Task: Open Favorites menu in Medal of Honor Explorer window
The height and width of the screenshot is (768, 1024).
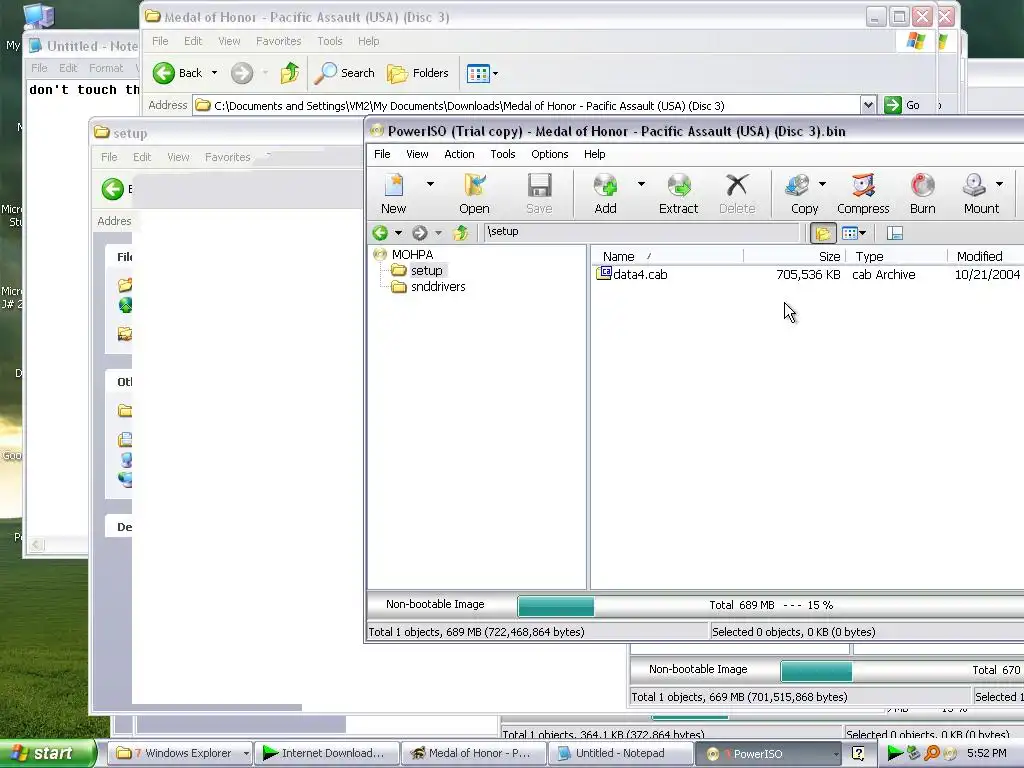Action: [279, 41]
